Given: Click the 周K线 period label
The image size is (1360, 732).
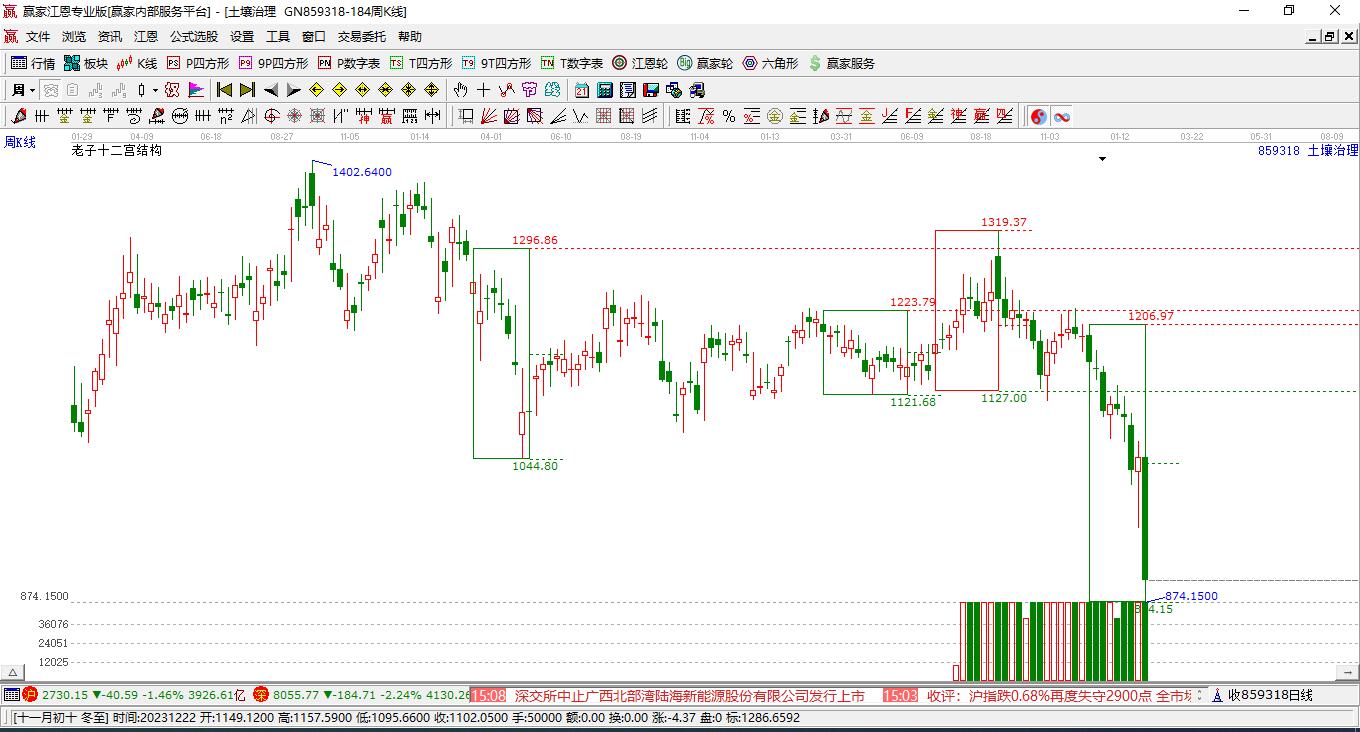Looking at the screenshot, I should (x=20, y=142).
